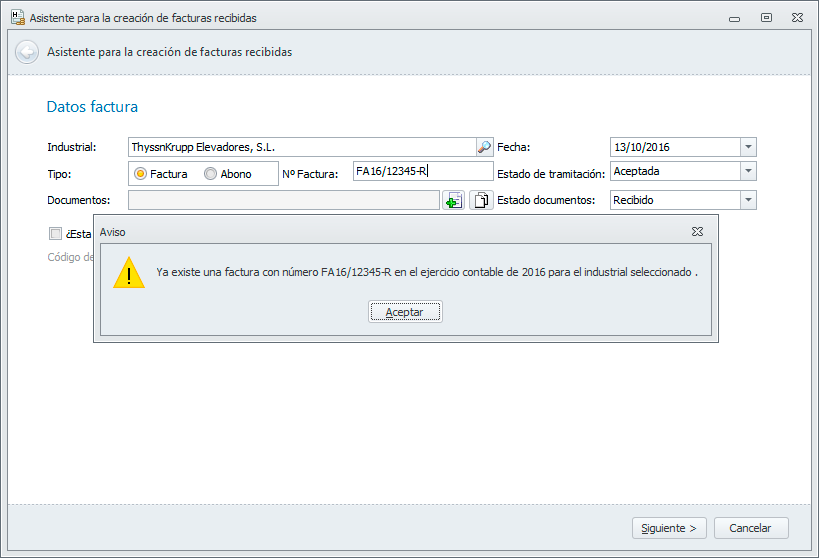Click the warning message about FA16/12345-R
Viewport: 819px width, 558px height.
point(427,272)
